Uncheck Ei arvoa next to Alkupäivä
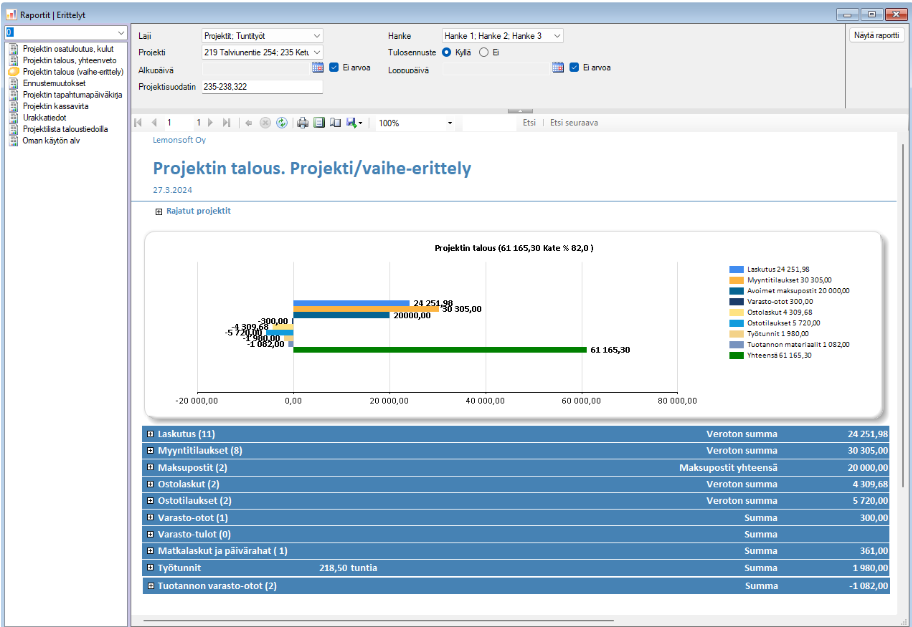912x627 pixels. point(335,68)
